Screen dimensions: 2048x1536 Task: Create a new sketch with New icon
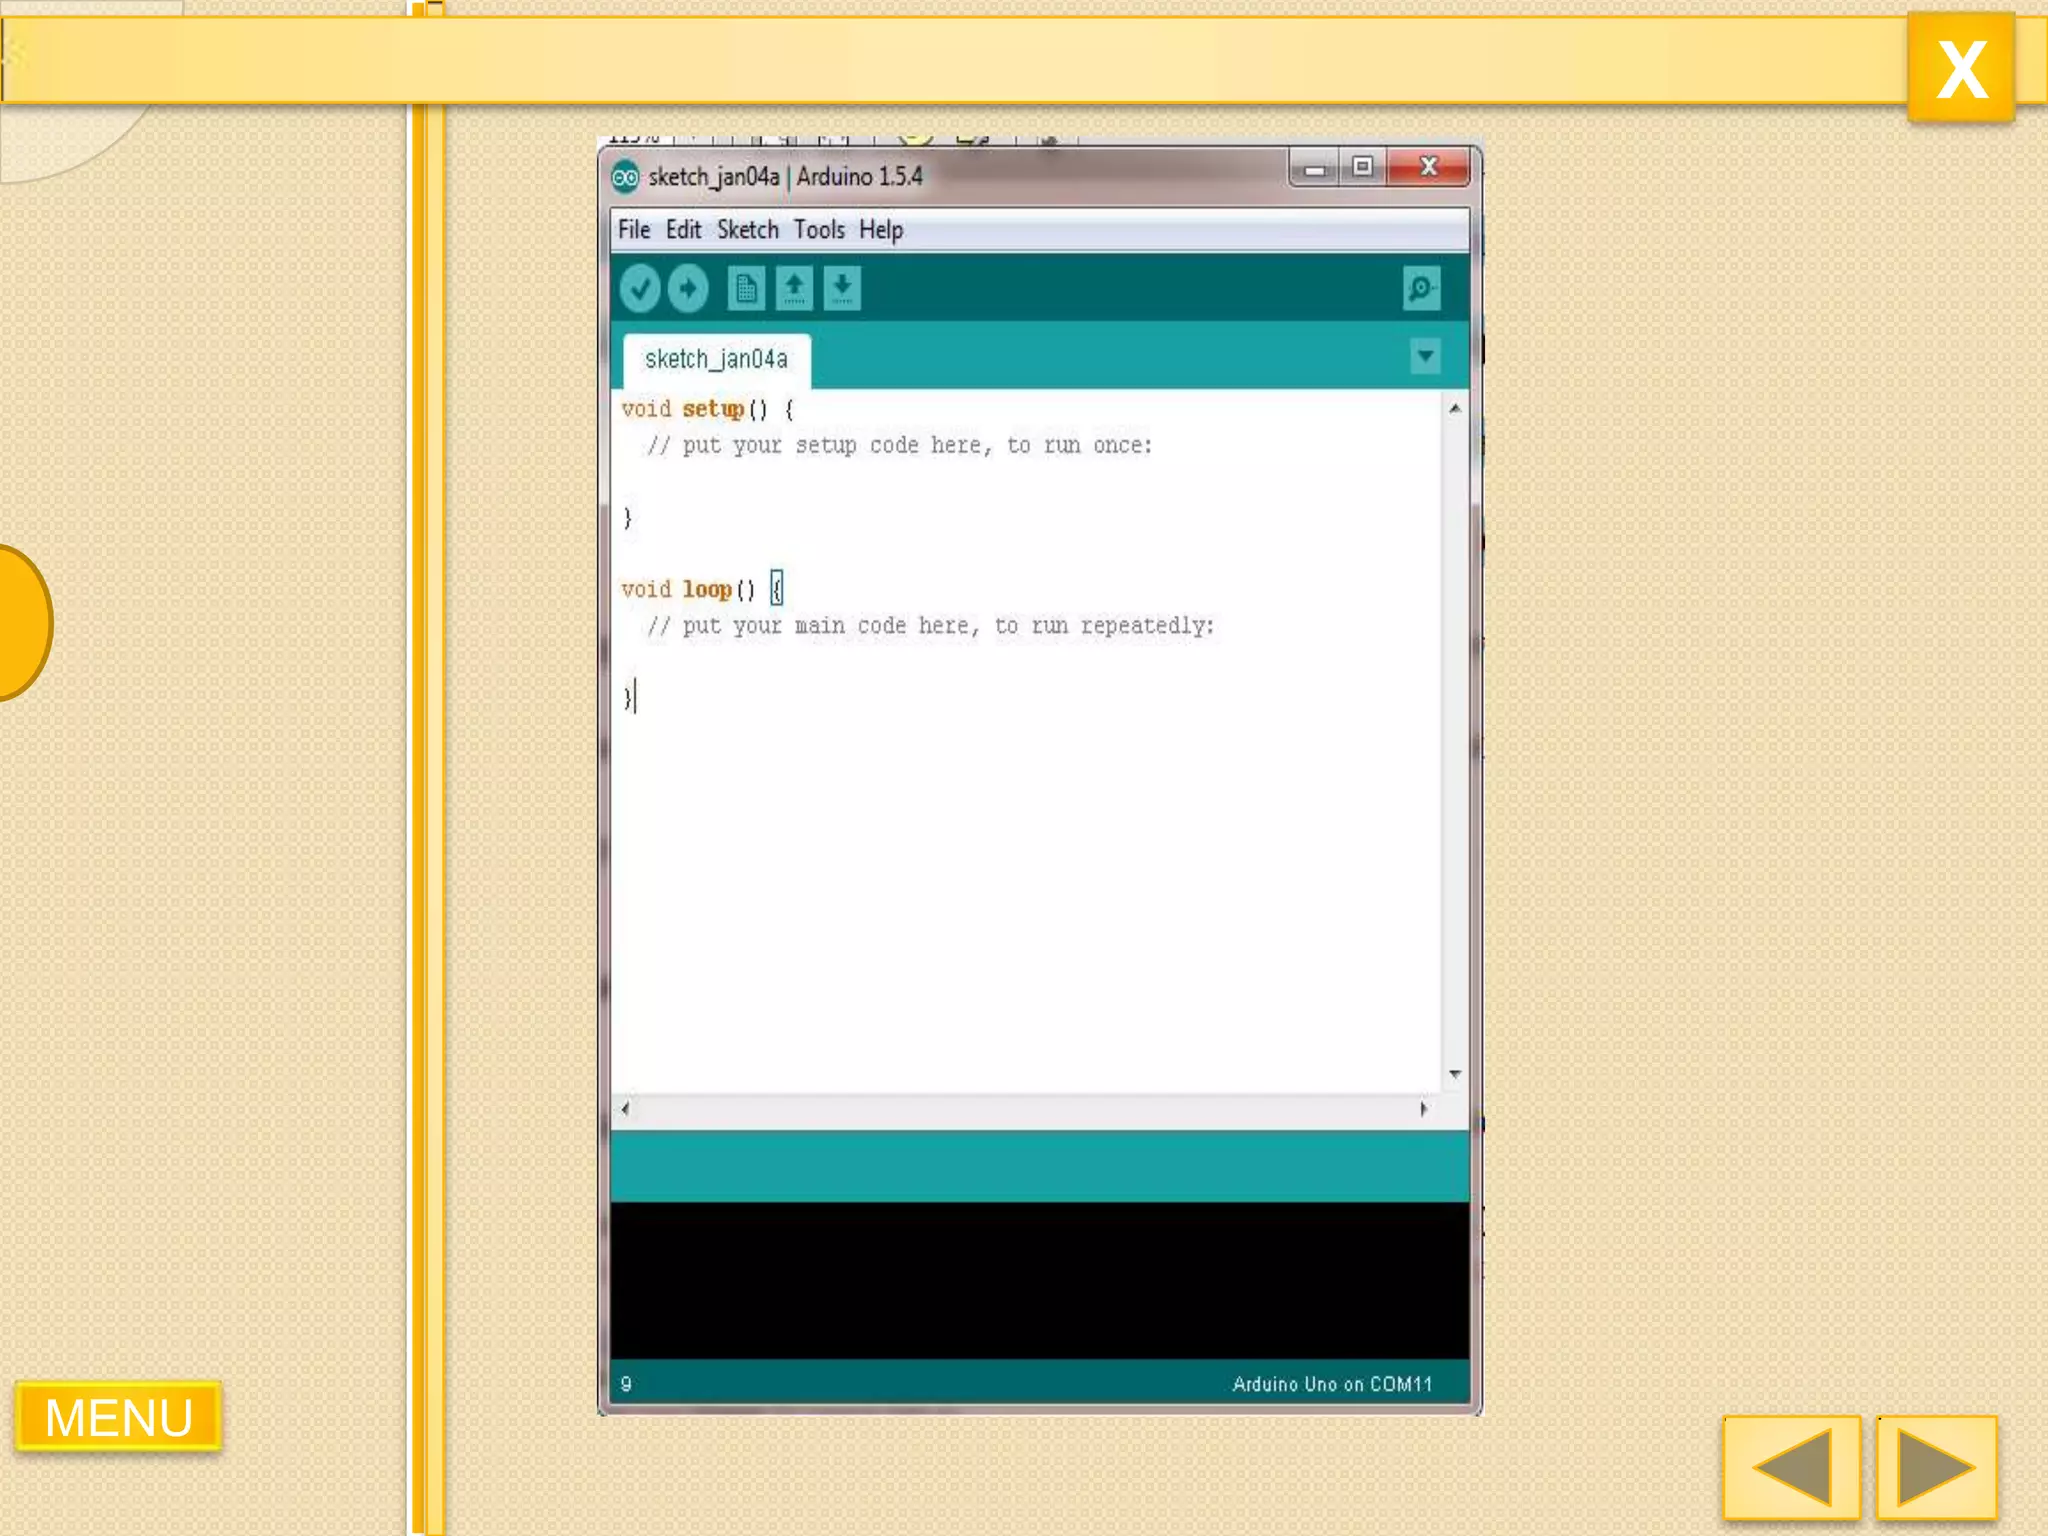point(745,289)
